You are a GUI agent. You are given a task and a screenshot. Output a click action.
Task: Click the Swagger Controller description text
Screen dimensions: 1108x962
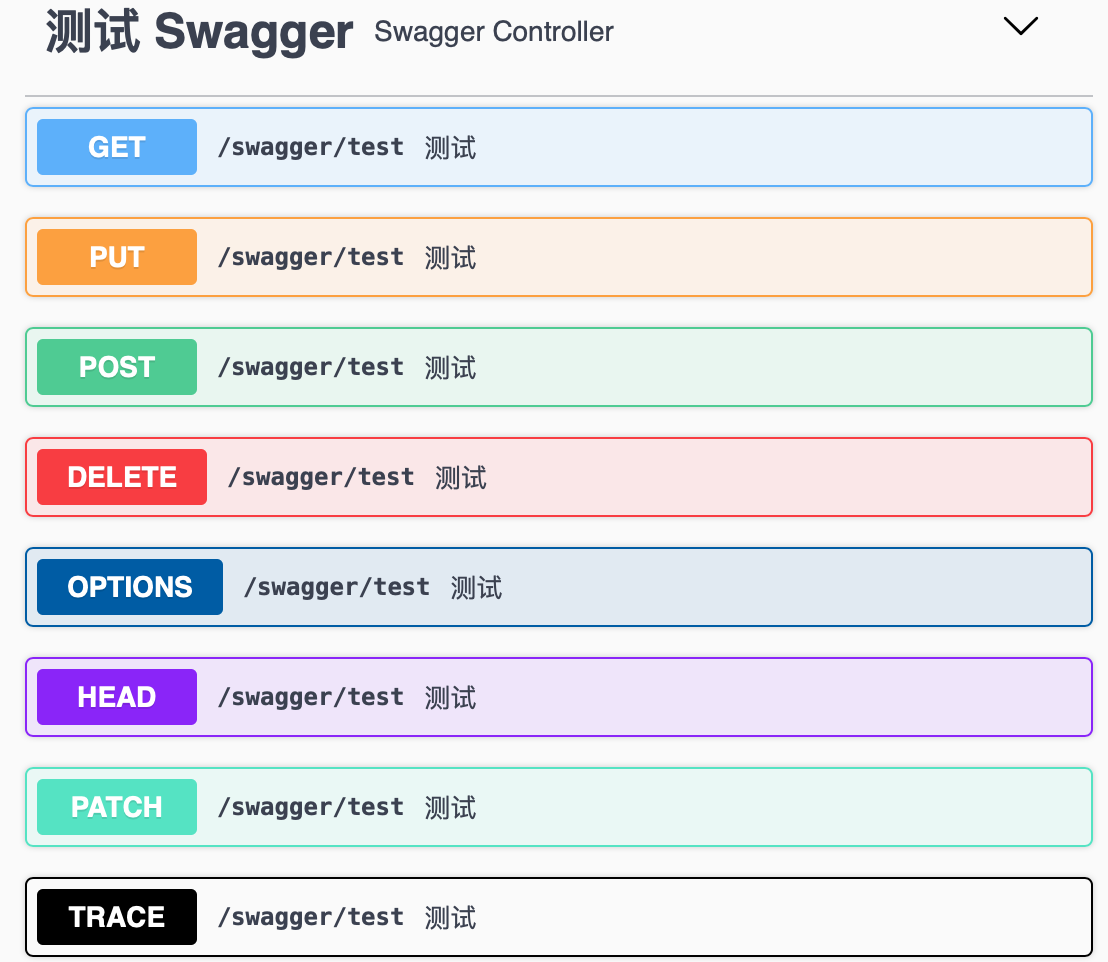(x=493, y=32)
